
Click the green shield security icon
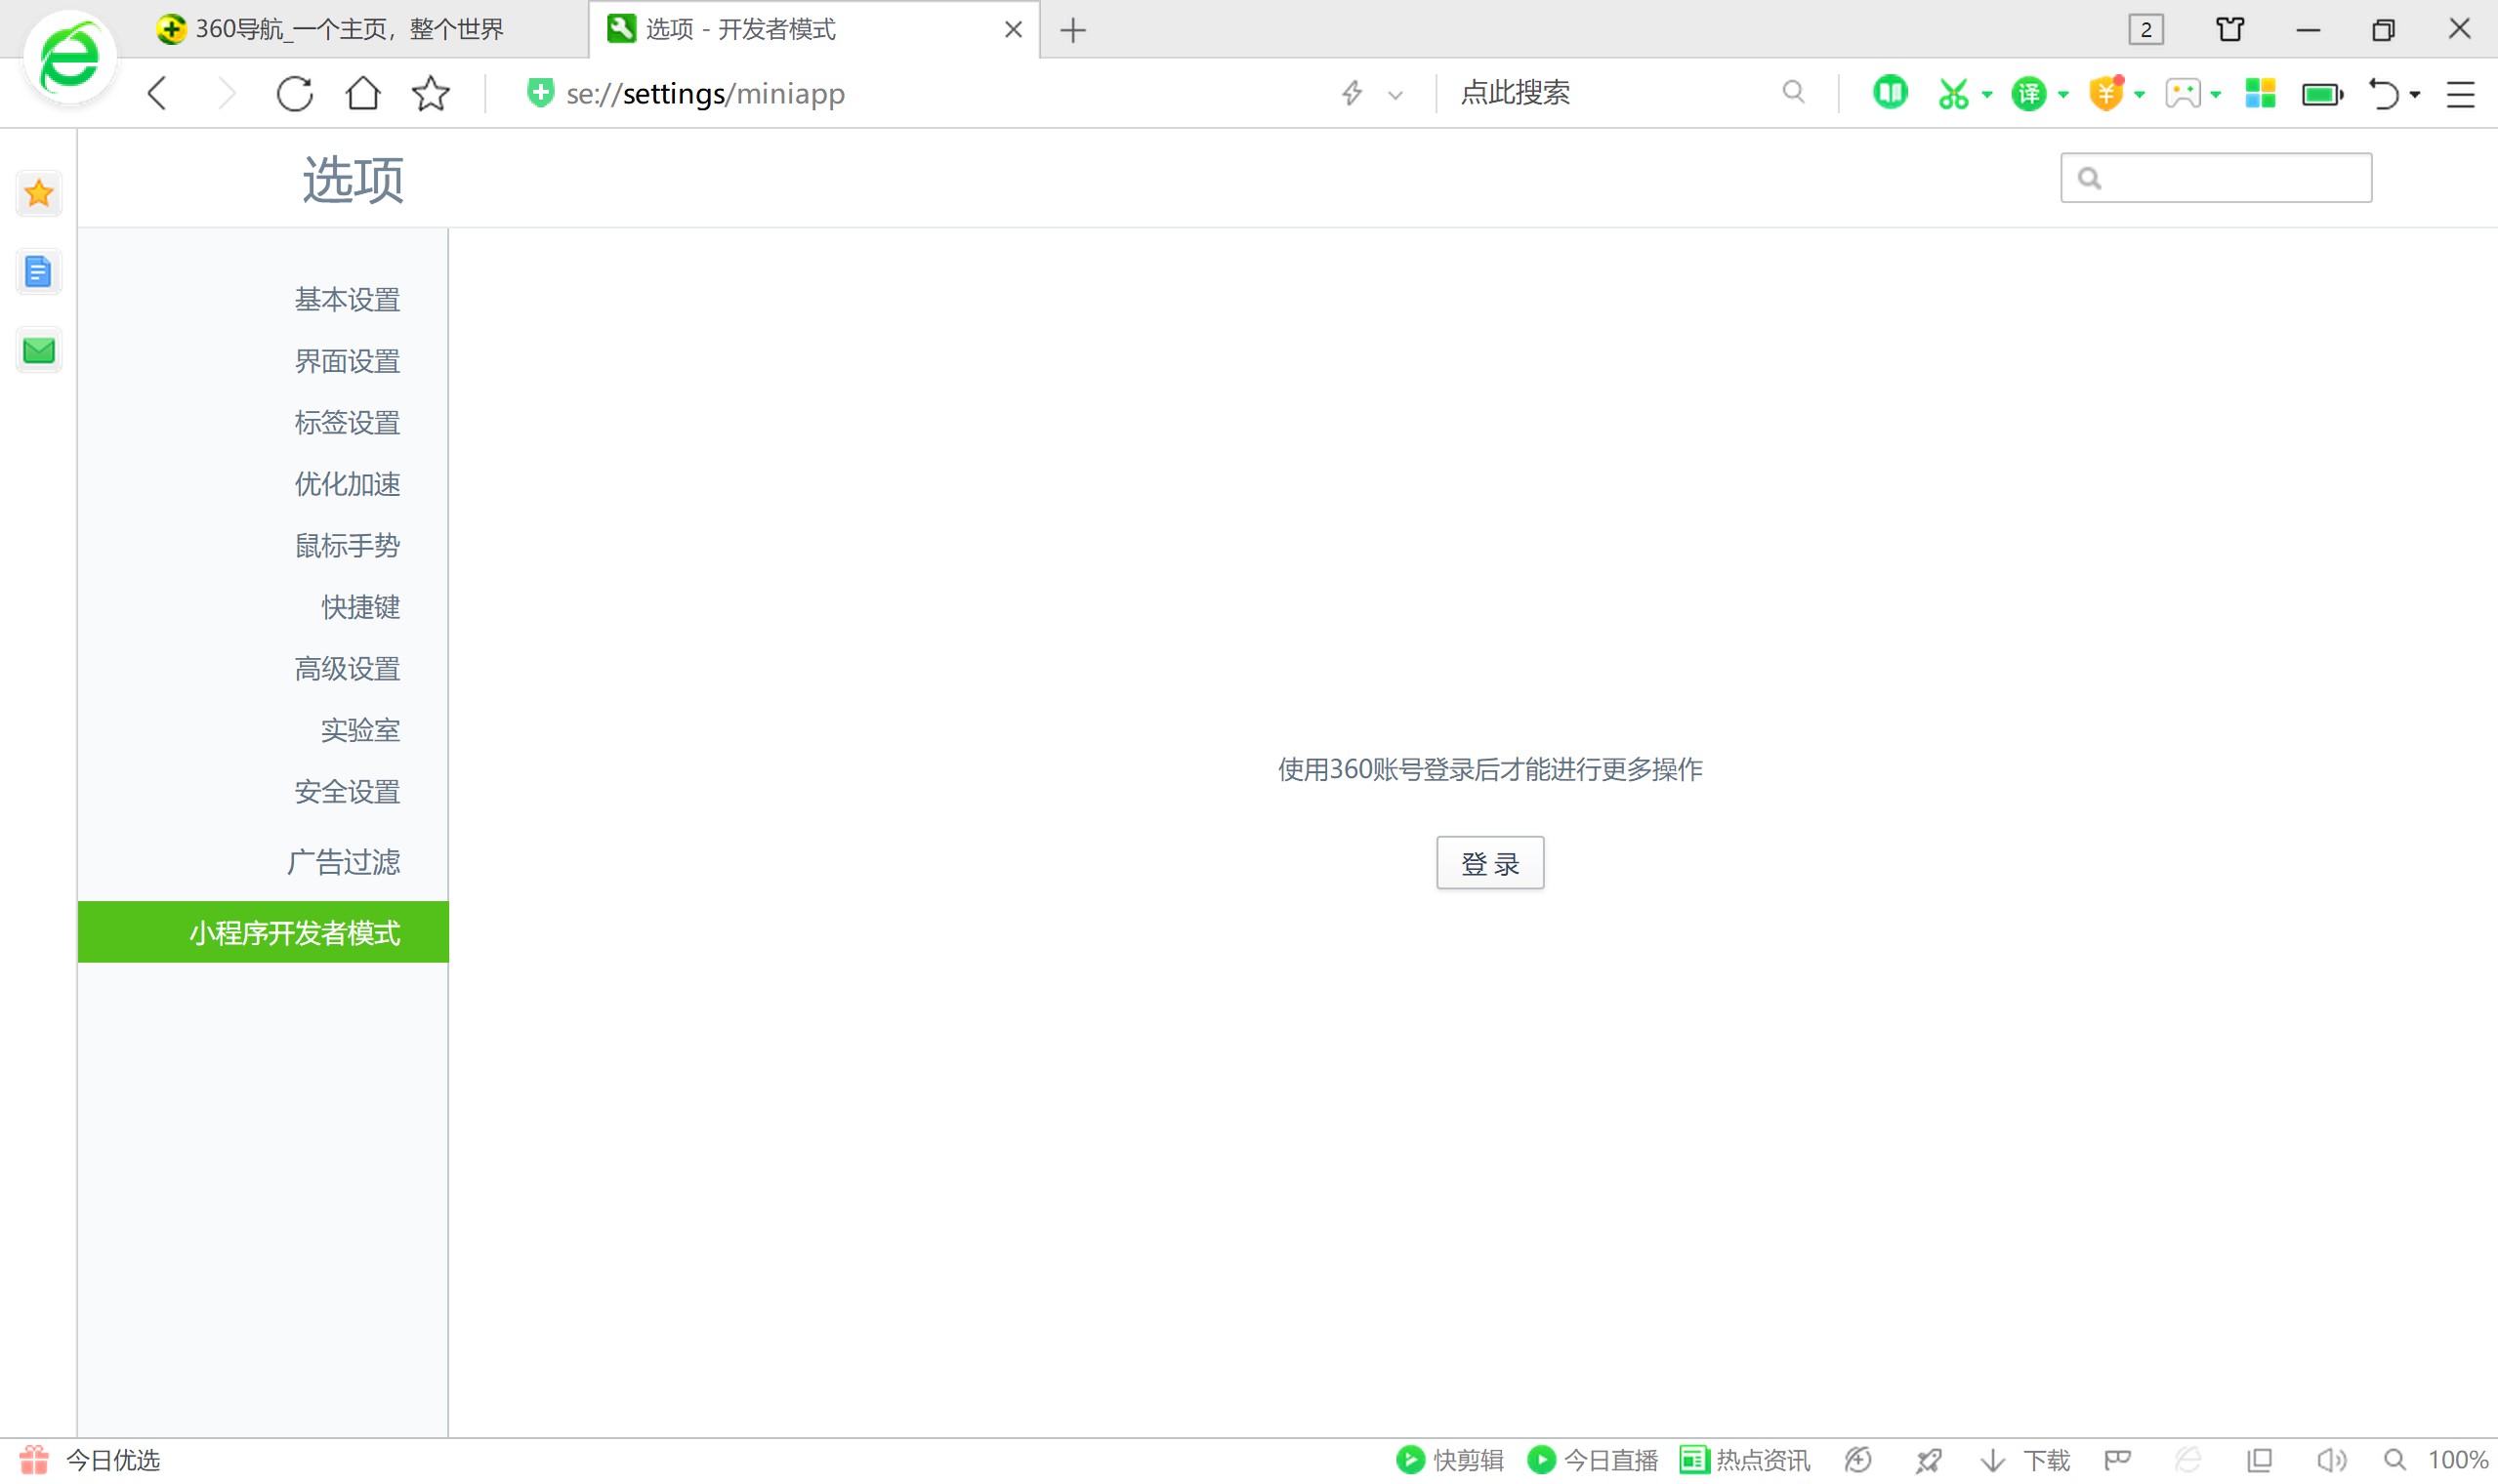tap(540, 93)
